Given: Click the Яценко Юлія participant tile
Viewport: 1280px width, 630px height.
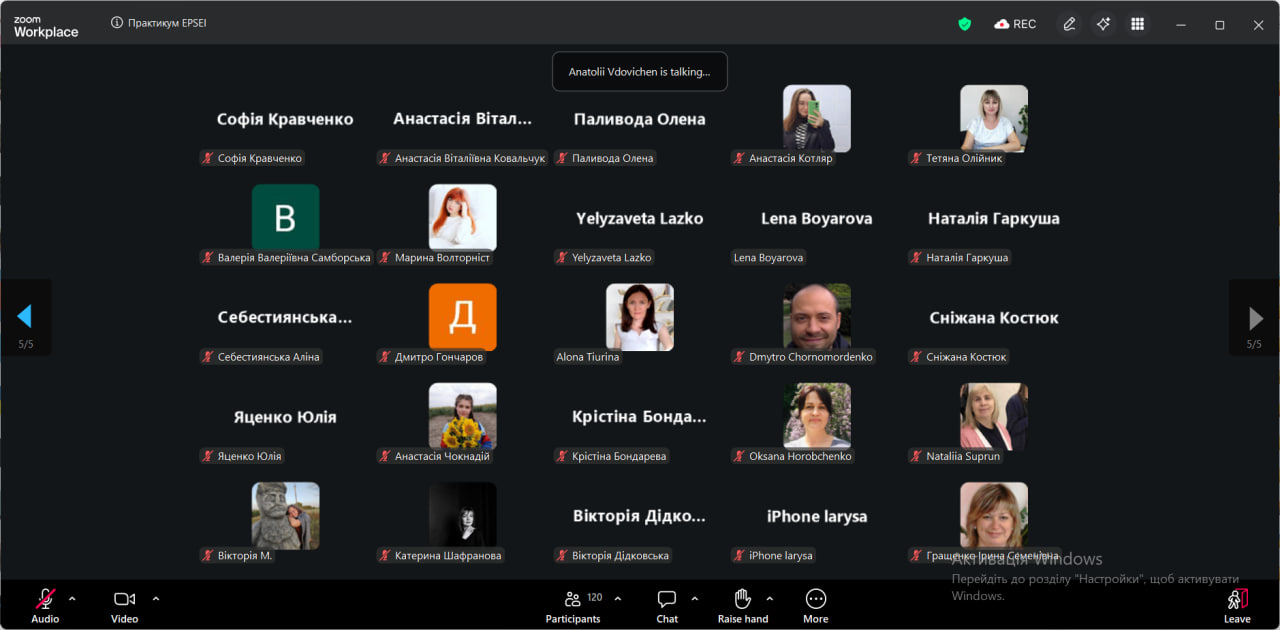Looking at the screenshot, I should [x=285, y=417].
